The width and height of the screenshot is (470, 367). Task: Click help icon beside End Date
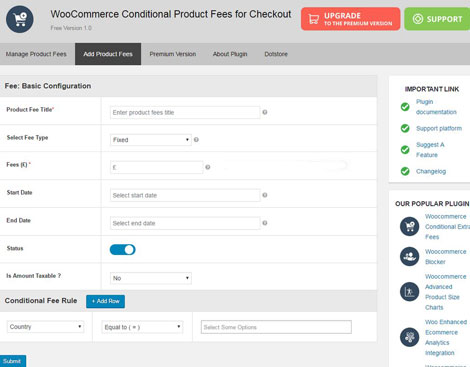pyautogui.click(x=265, y=223)
